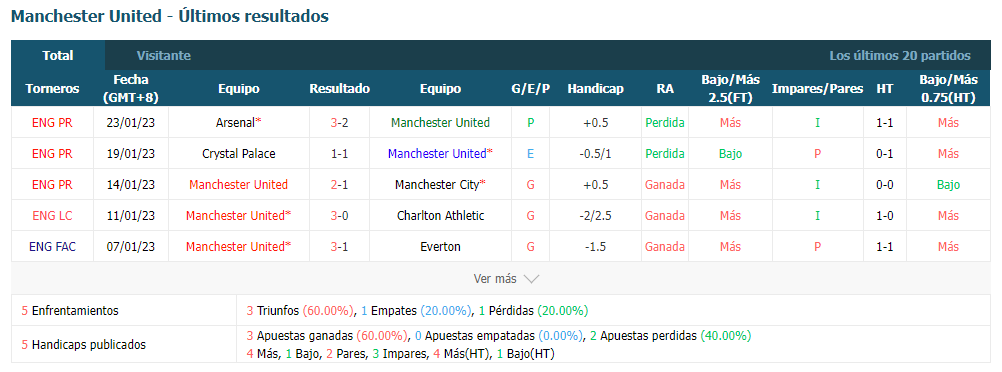Click Manchester United in Arsenal row
This screenshot has height=372, width=1002.
(440, 123)
